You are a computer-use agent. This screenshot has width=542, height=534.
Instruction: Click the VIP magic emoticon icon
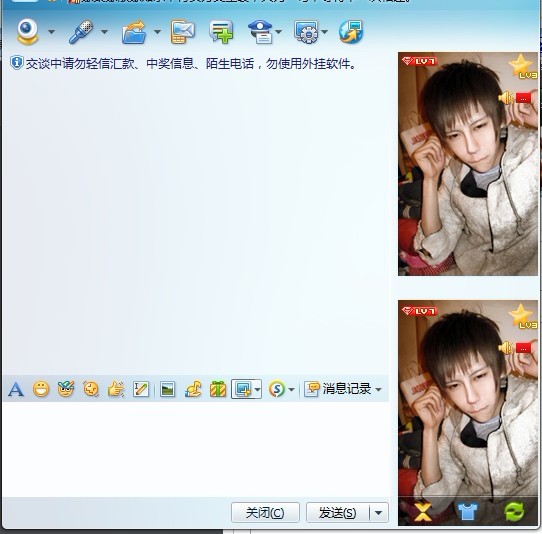click(x=66, y=390)
